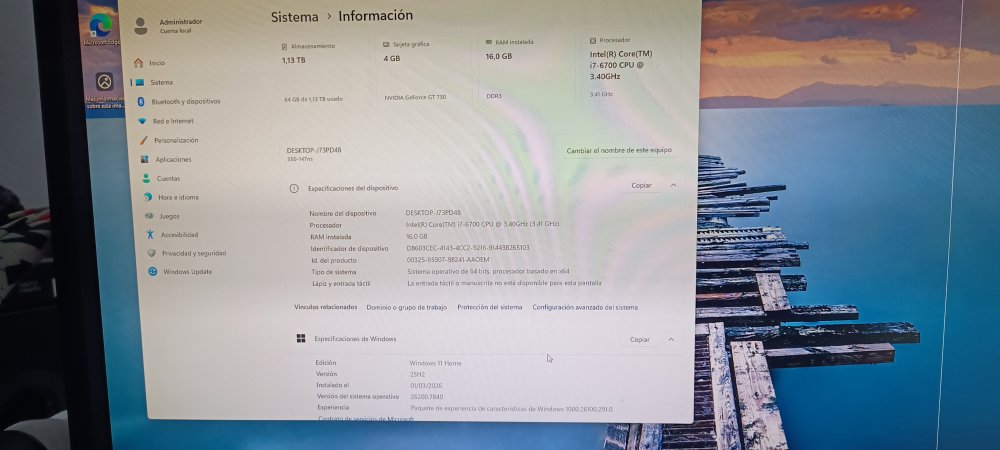
Task: Open Configuración avanzada del sistema link
Action: pos(585,307)
